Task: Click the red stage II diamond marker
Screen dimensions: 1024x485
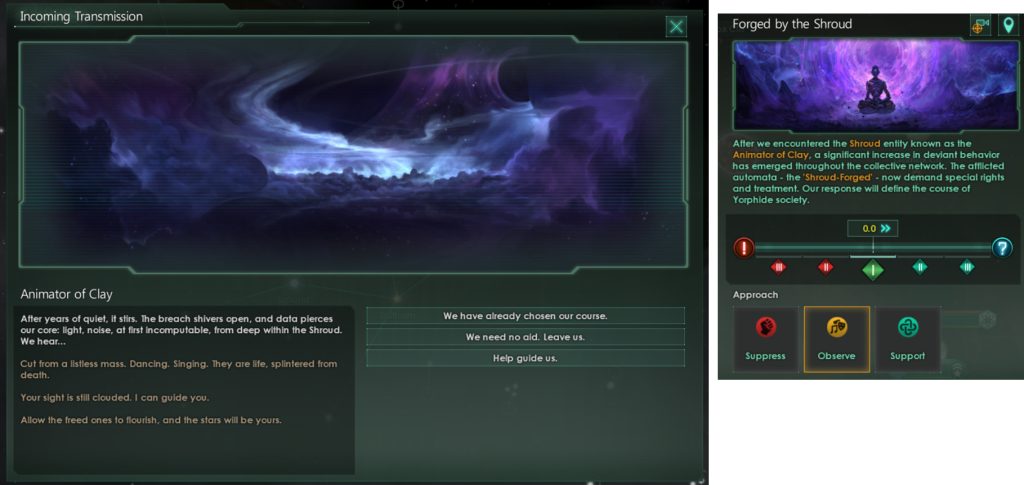Action: tap(825, 267)
